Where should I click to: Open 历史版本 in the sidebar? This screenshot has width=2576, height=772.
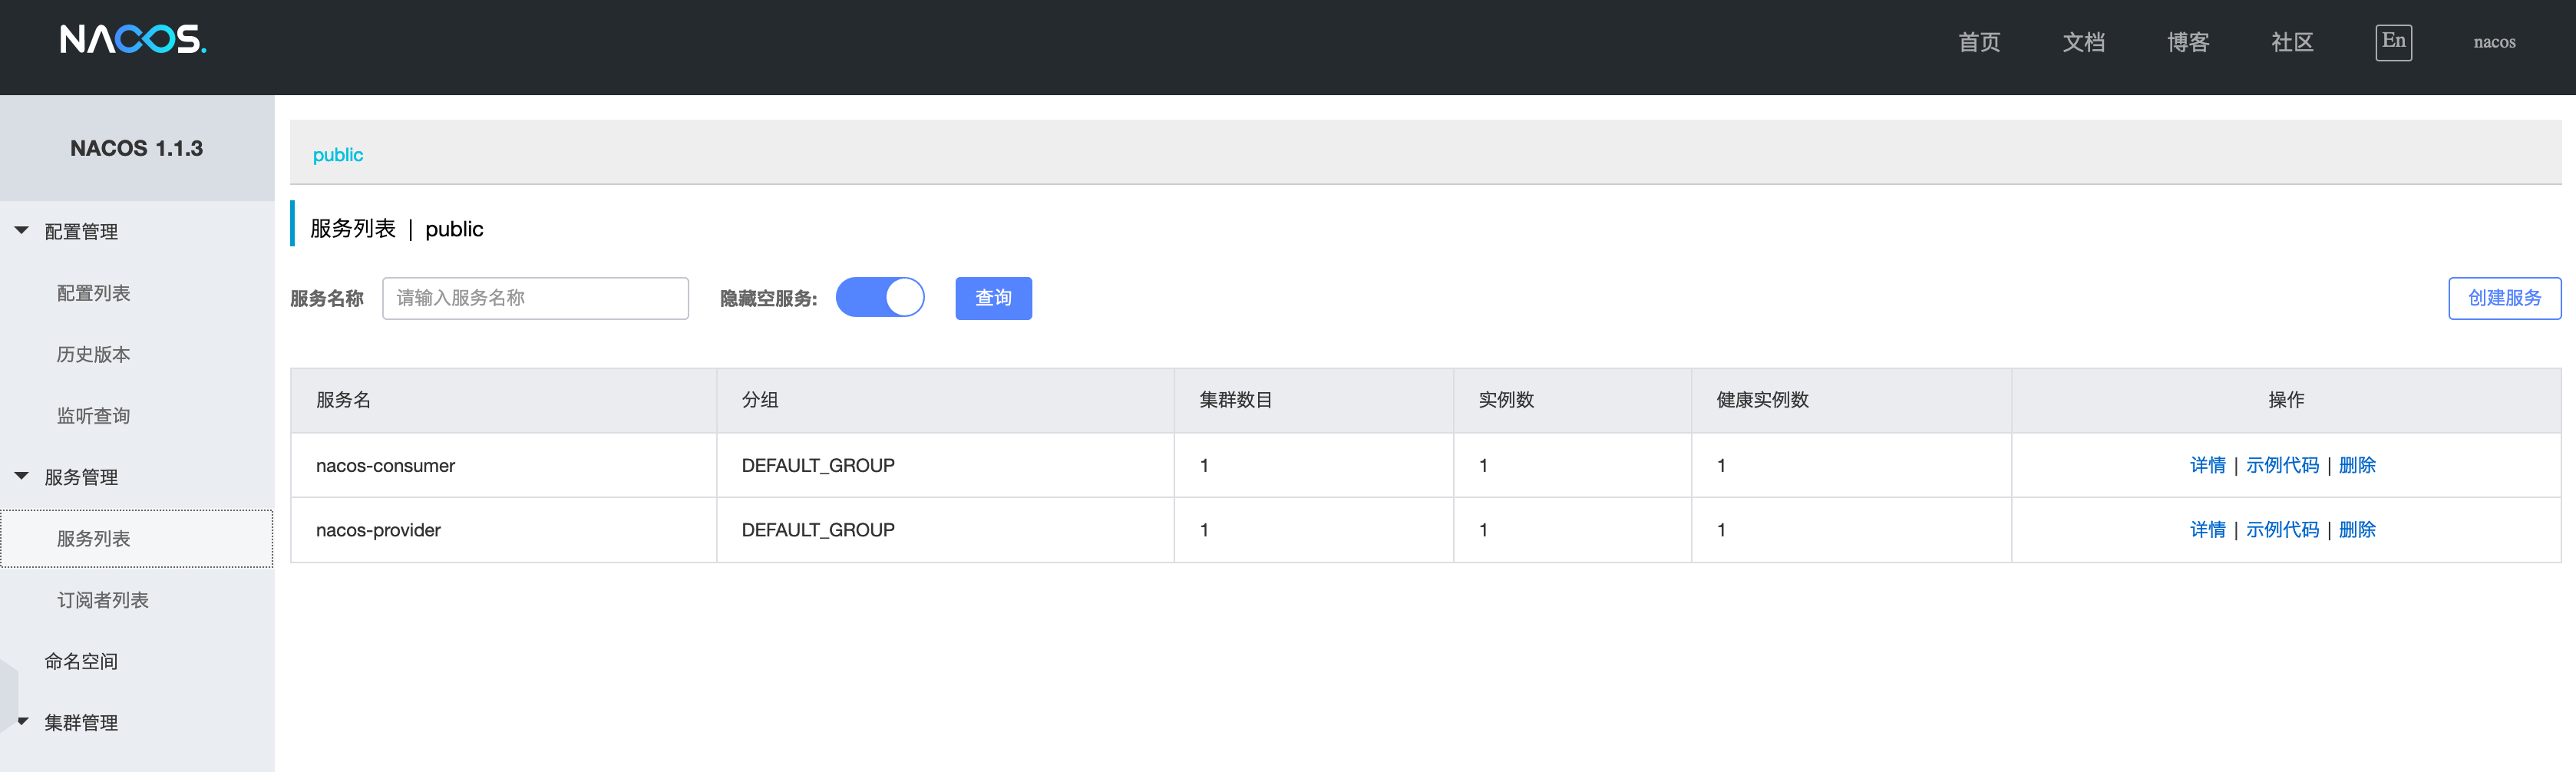click(93, 354)
